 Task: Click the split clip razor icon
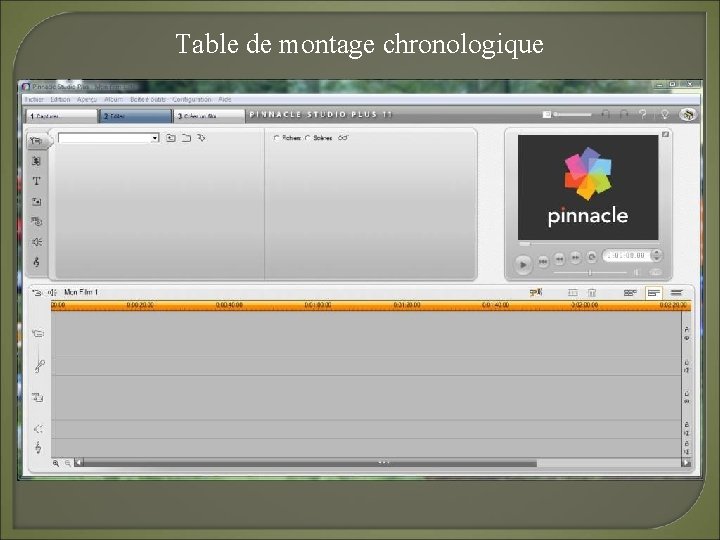573,292
